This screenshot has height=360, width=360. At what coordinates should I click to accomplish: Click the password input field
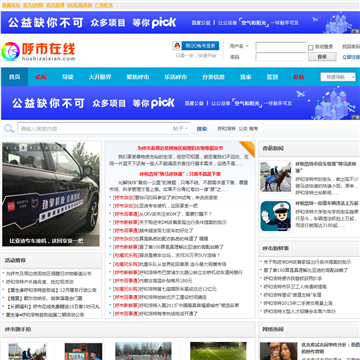pyautogui.click(x=281, y=57)
